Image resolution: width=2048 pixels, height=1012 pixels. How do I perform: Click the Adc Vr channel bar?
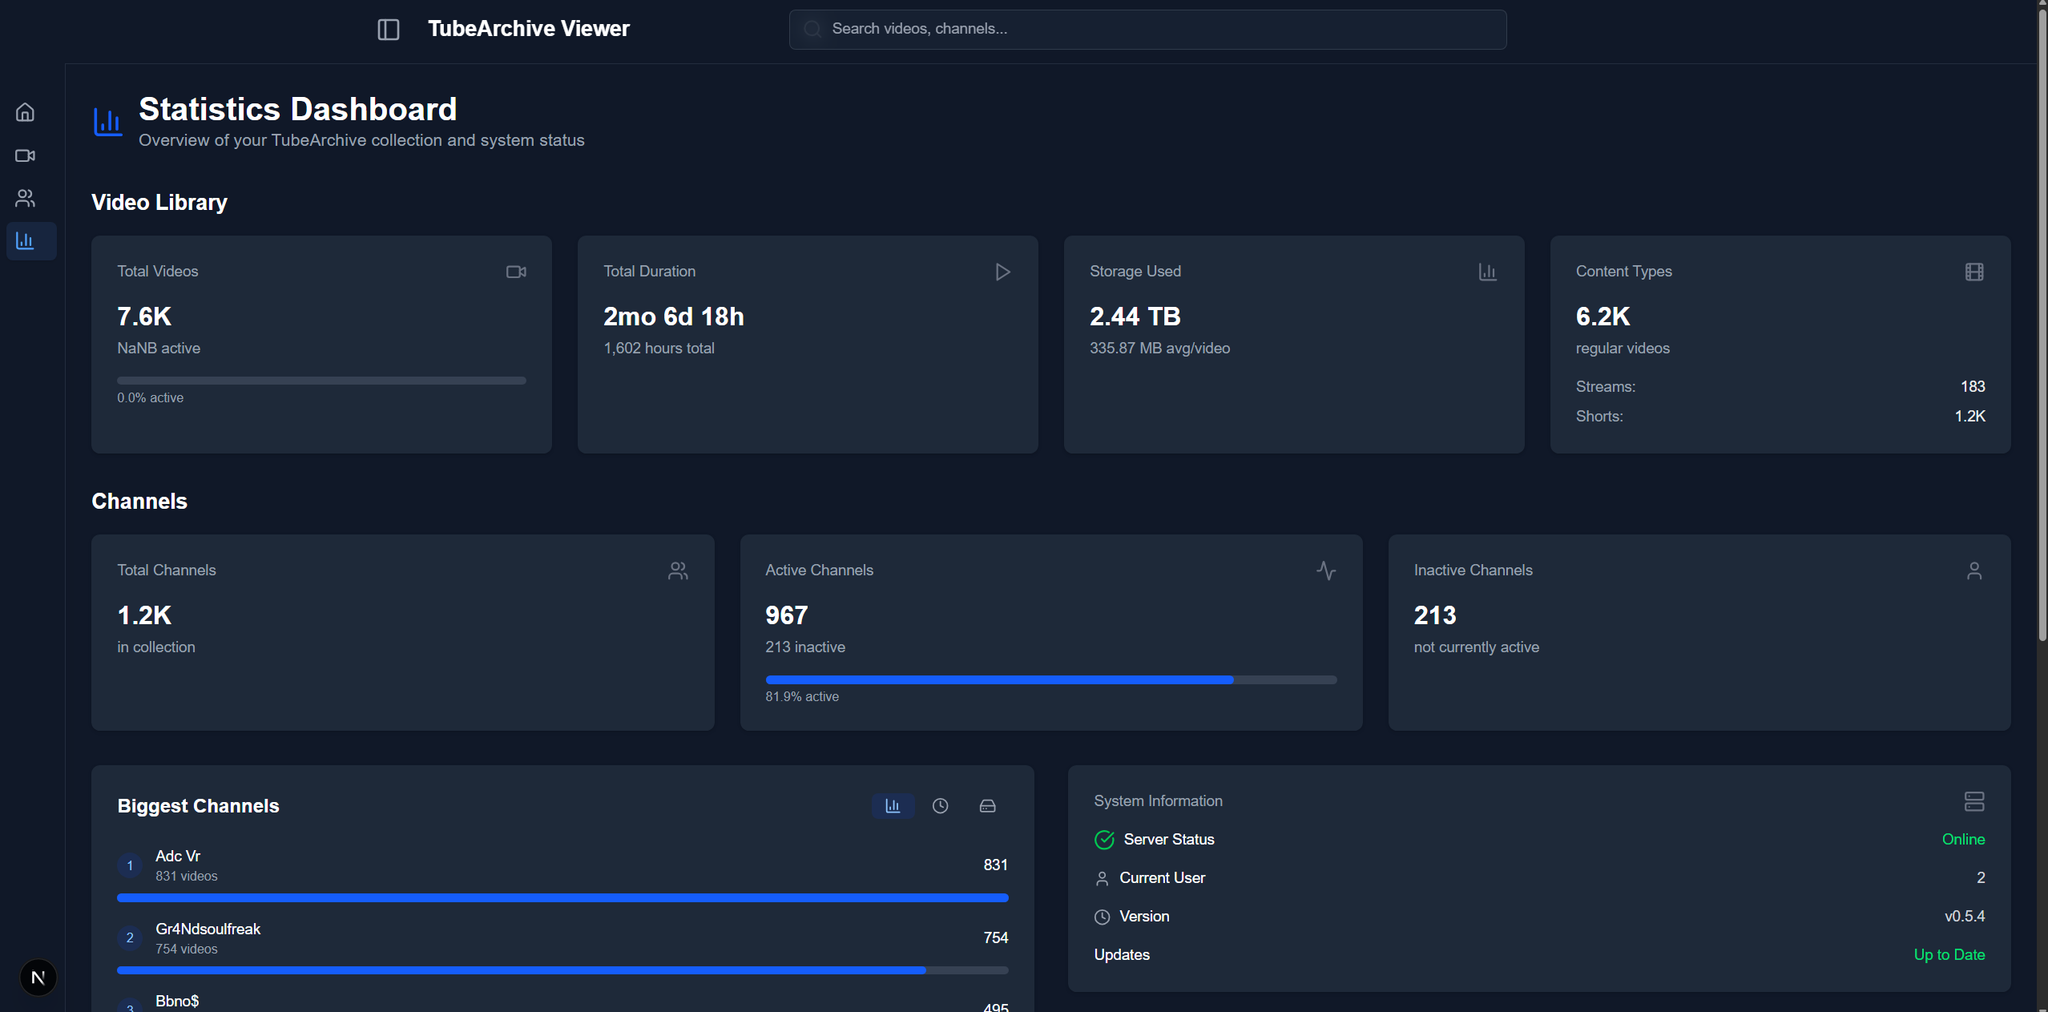pyautogui.click(x=562, y=898)
